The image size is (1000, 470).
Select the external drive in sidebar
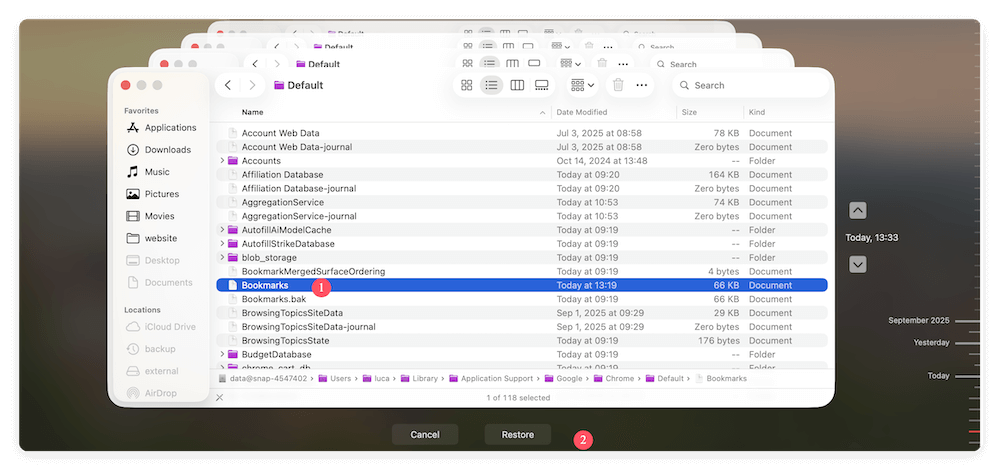152,371
